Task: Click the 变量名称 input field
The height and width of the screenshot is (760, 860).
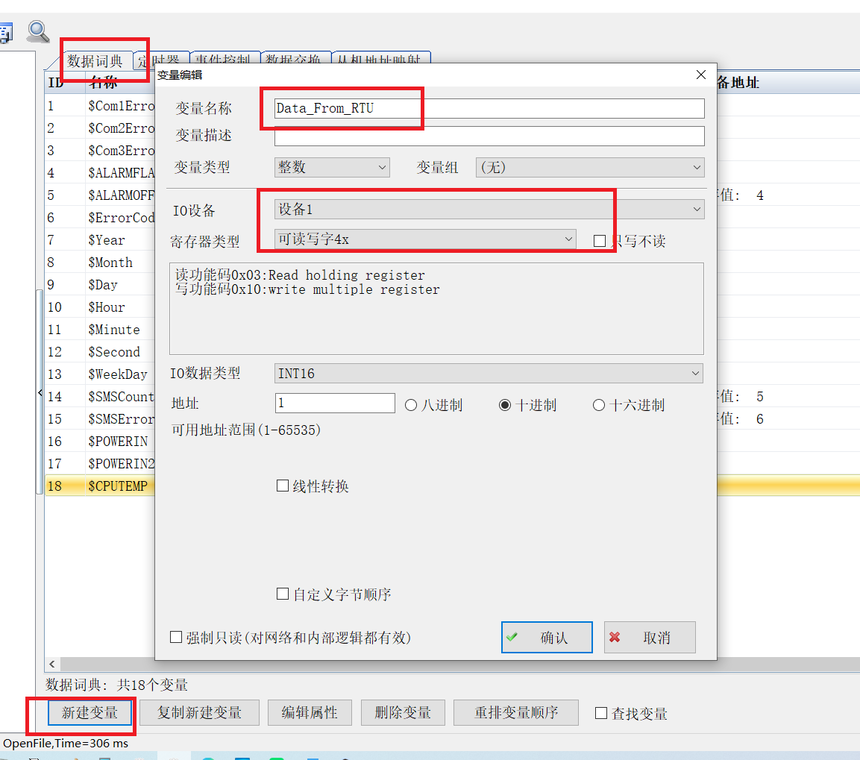Action: point(489,109)
